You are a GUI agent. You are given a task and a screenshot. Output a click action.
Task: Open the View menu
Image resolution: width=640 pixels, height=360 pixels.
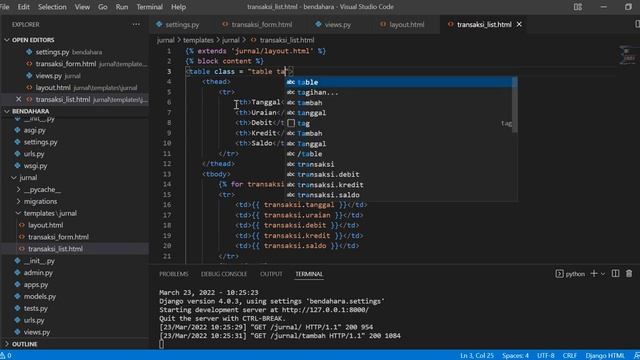82,7
